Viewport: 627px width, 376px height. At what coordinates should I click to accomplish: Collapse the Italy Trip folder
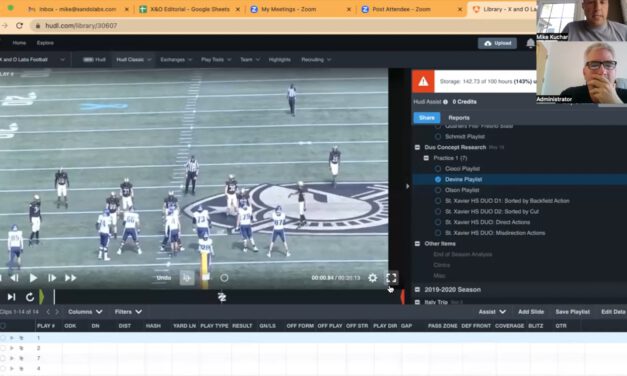pos(417,302)
